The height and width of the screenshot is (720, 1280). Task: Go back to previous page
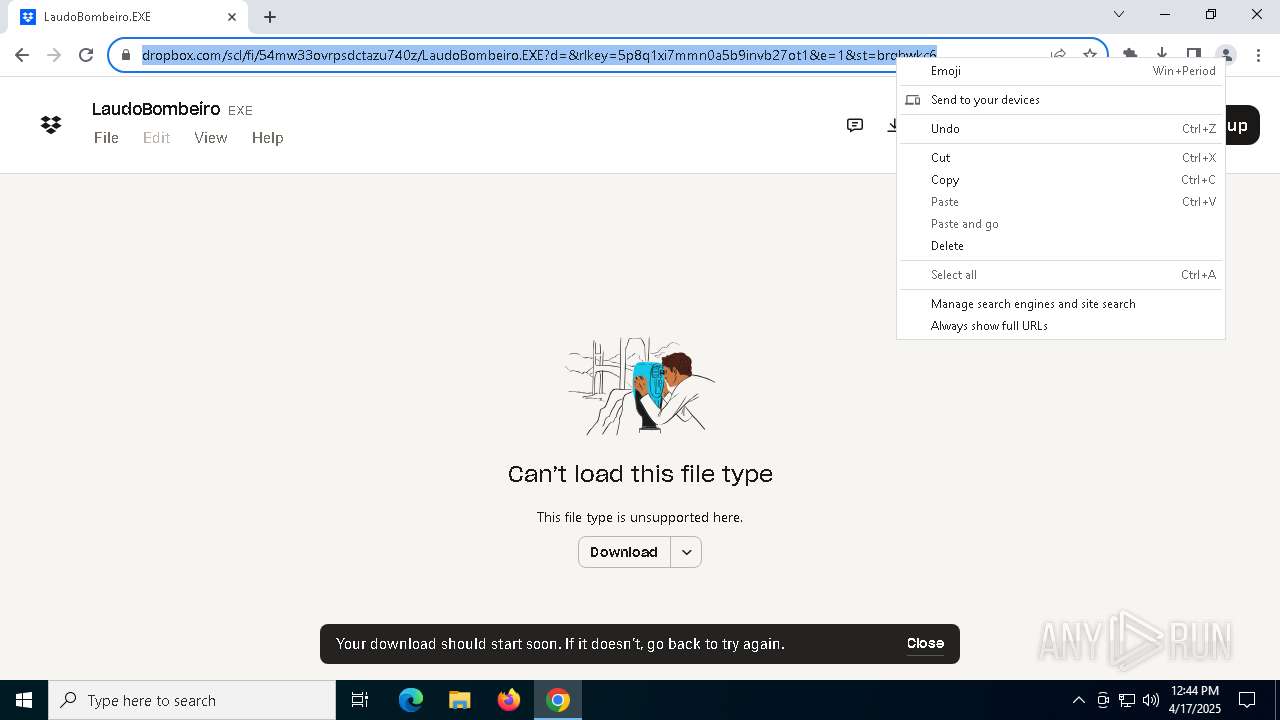click(22, 55)
